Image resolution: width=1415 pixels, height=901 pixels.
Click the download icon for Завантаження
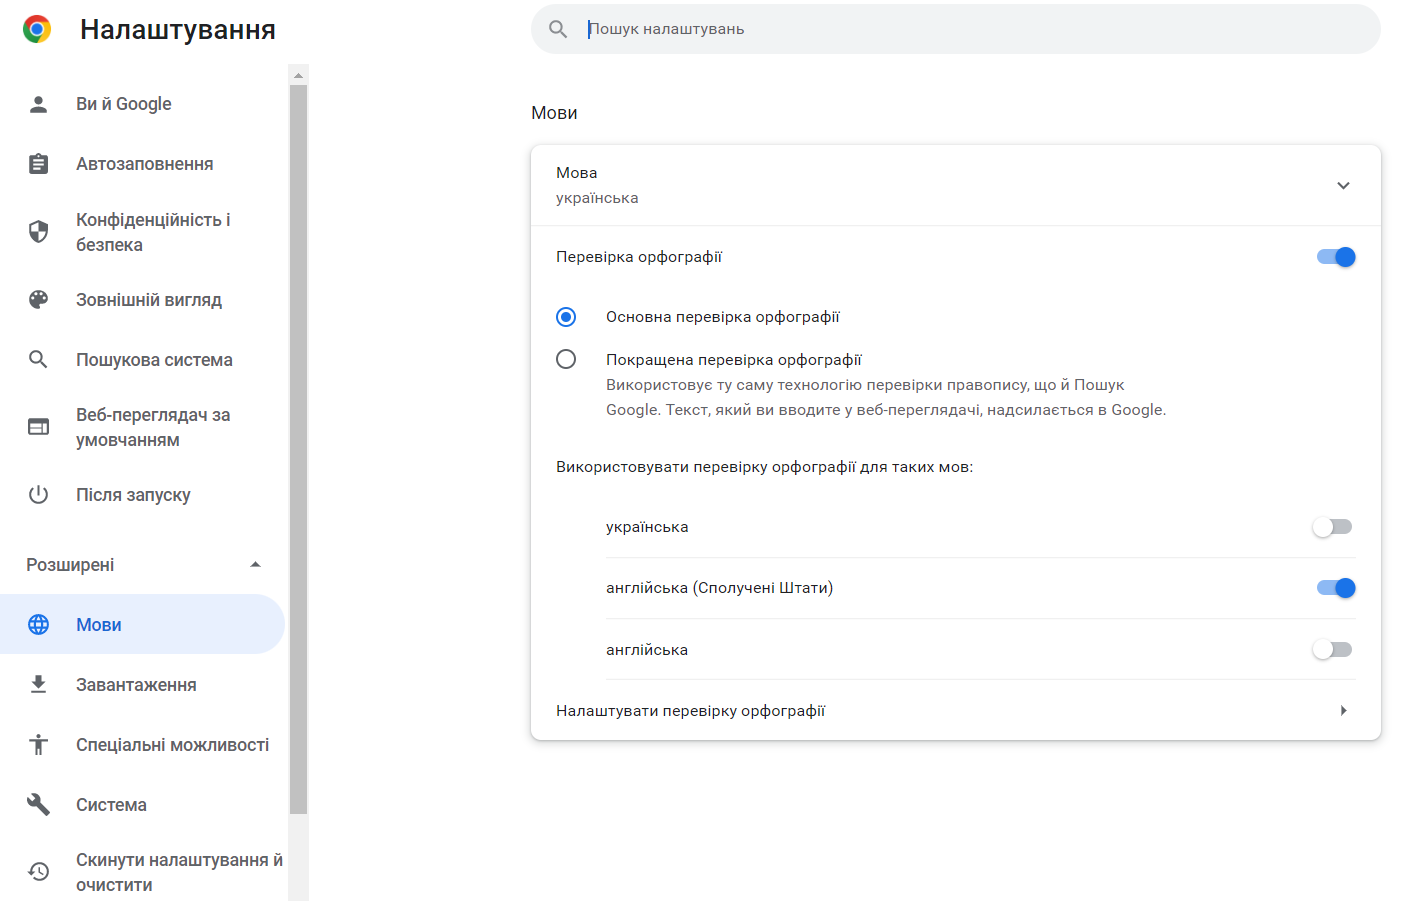[38, 684]
